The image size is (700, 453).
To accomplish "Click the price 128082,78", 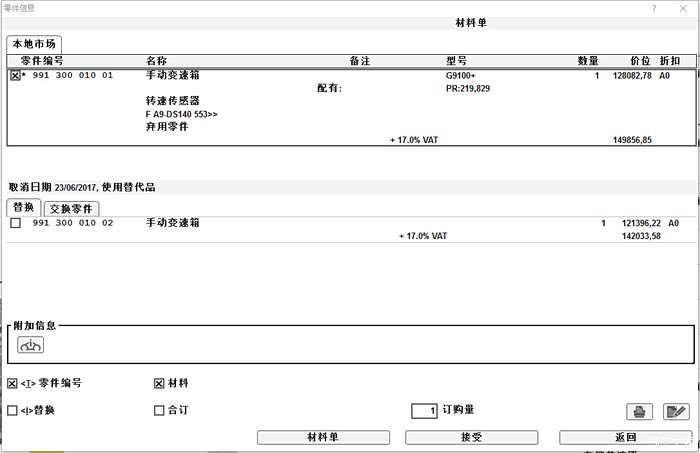I will tap(632, 75).
